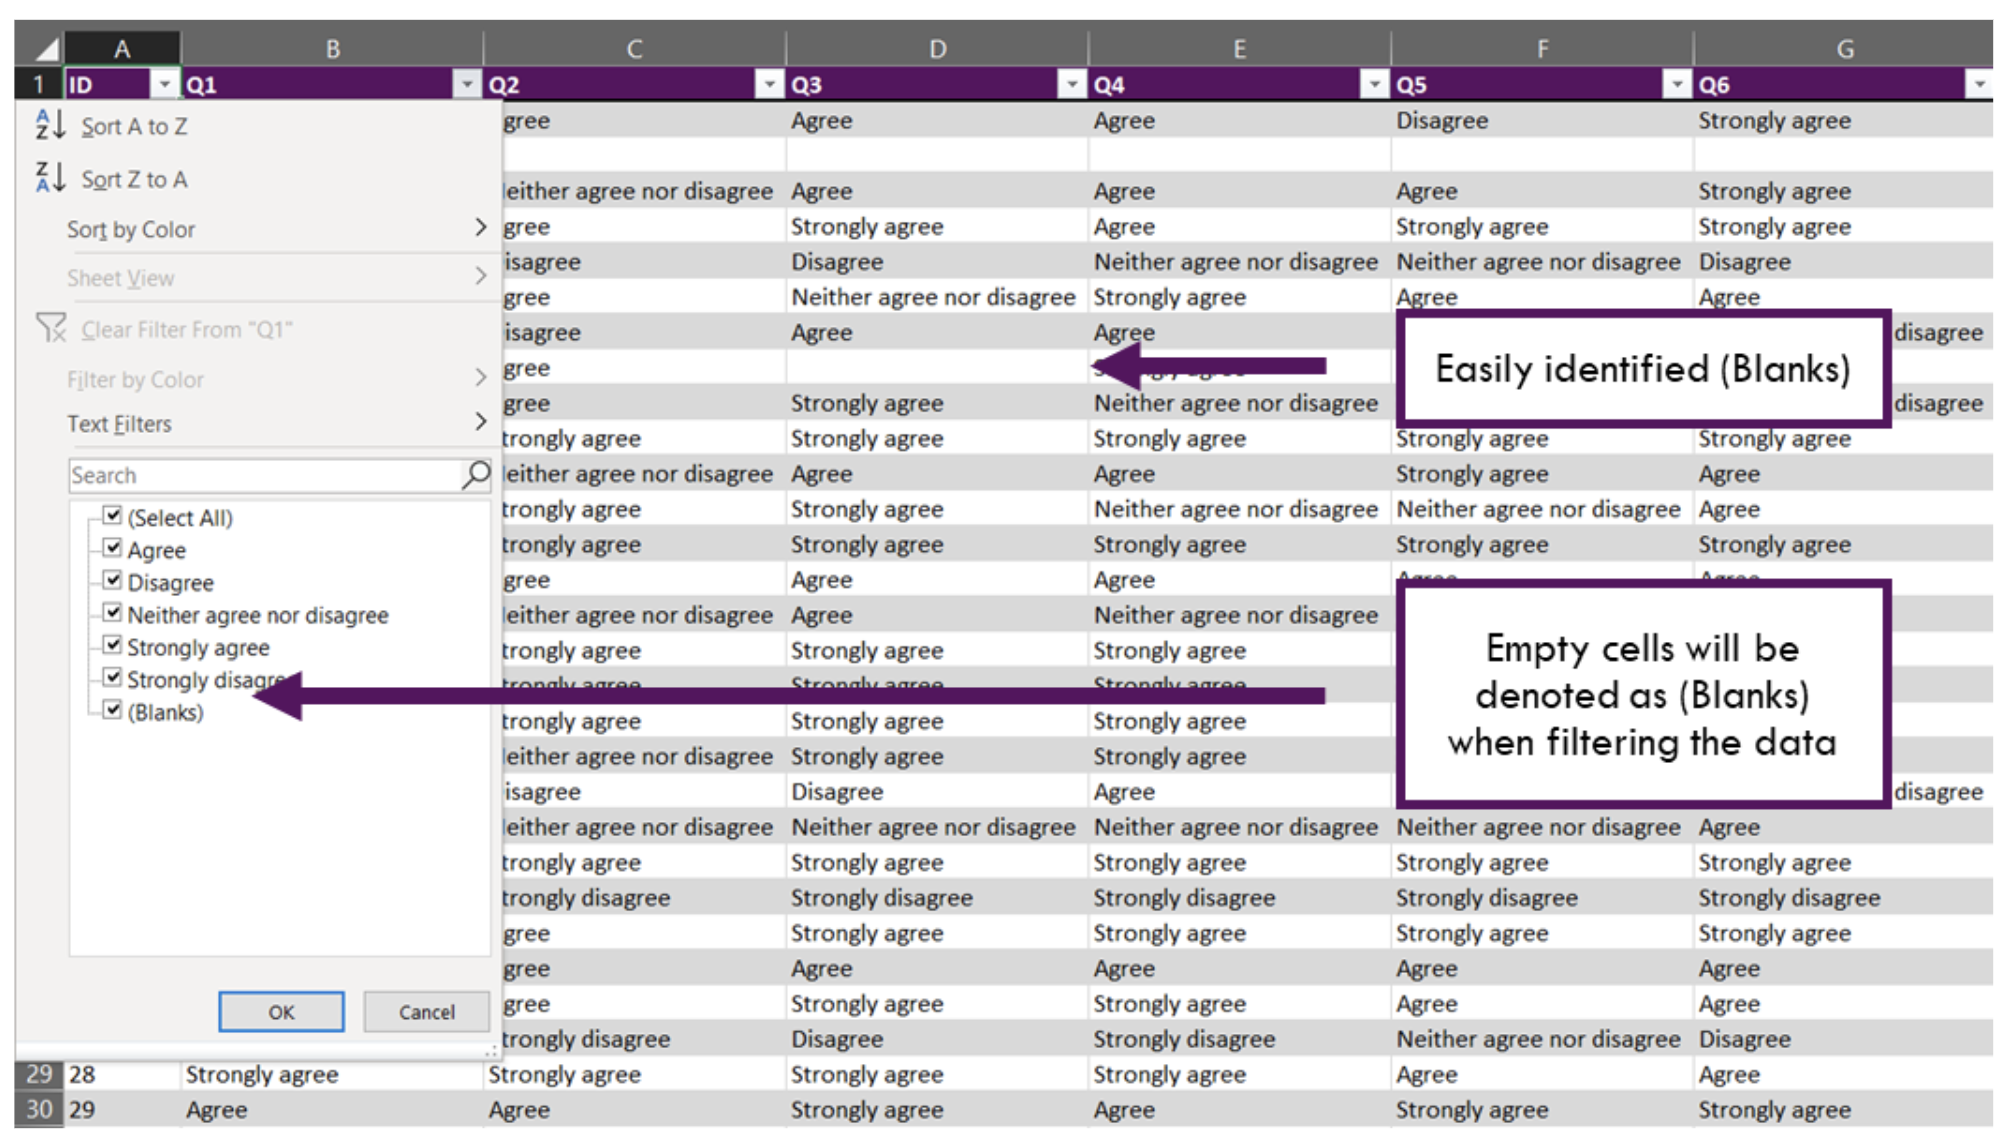Toggle the (Select All) checkbox

click(x=110, y=517)
